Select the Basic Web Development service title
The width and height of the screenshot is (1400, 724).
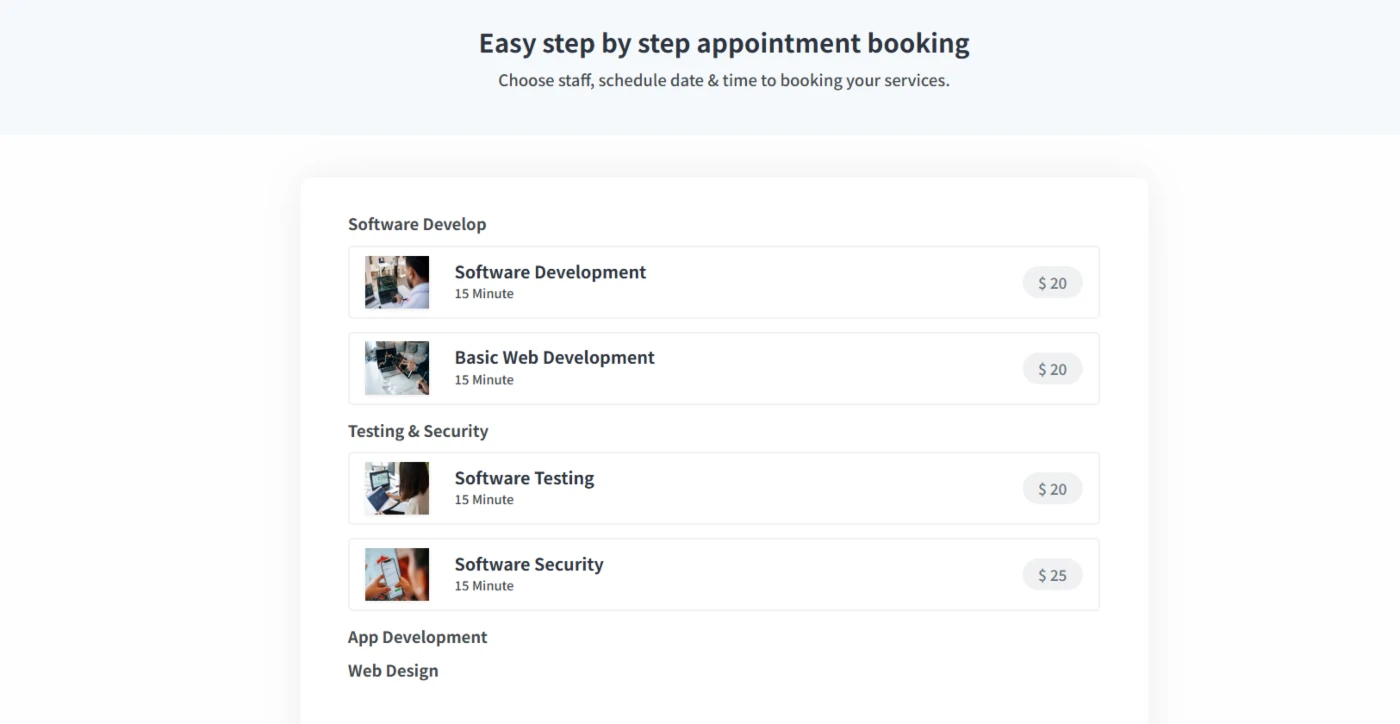pos(554,358)
